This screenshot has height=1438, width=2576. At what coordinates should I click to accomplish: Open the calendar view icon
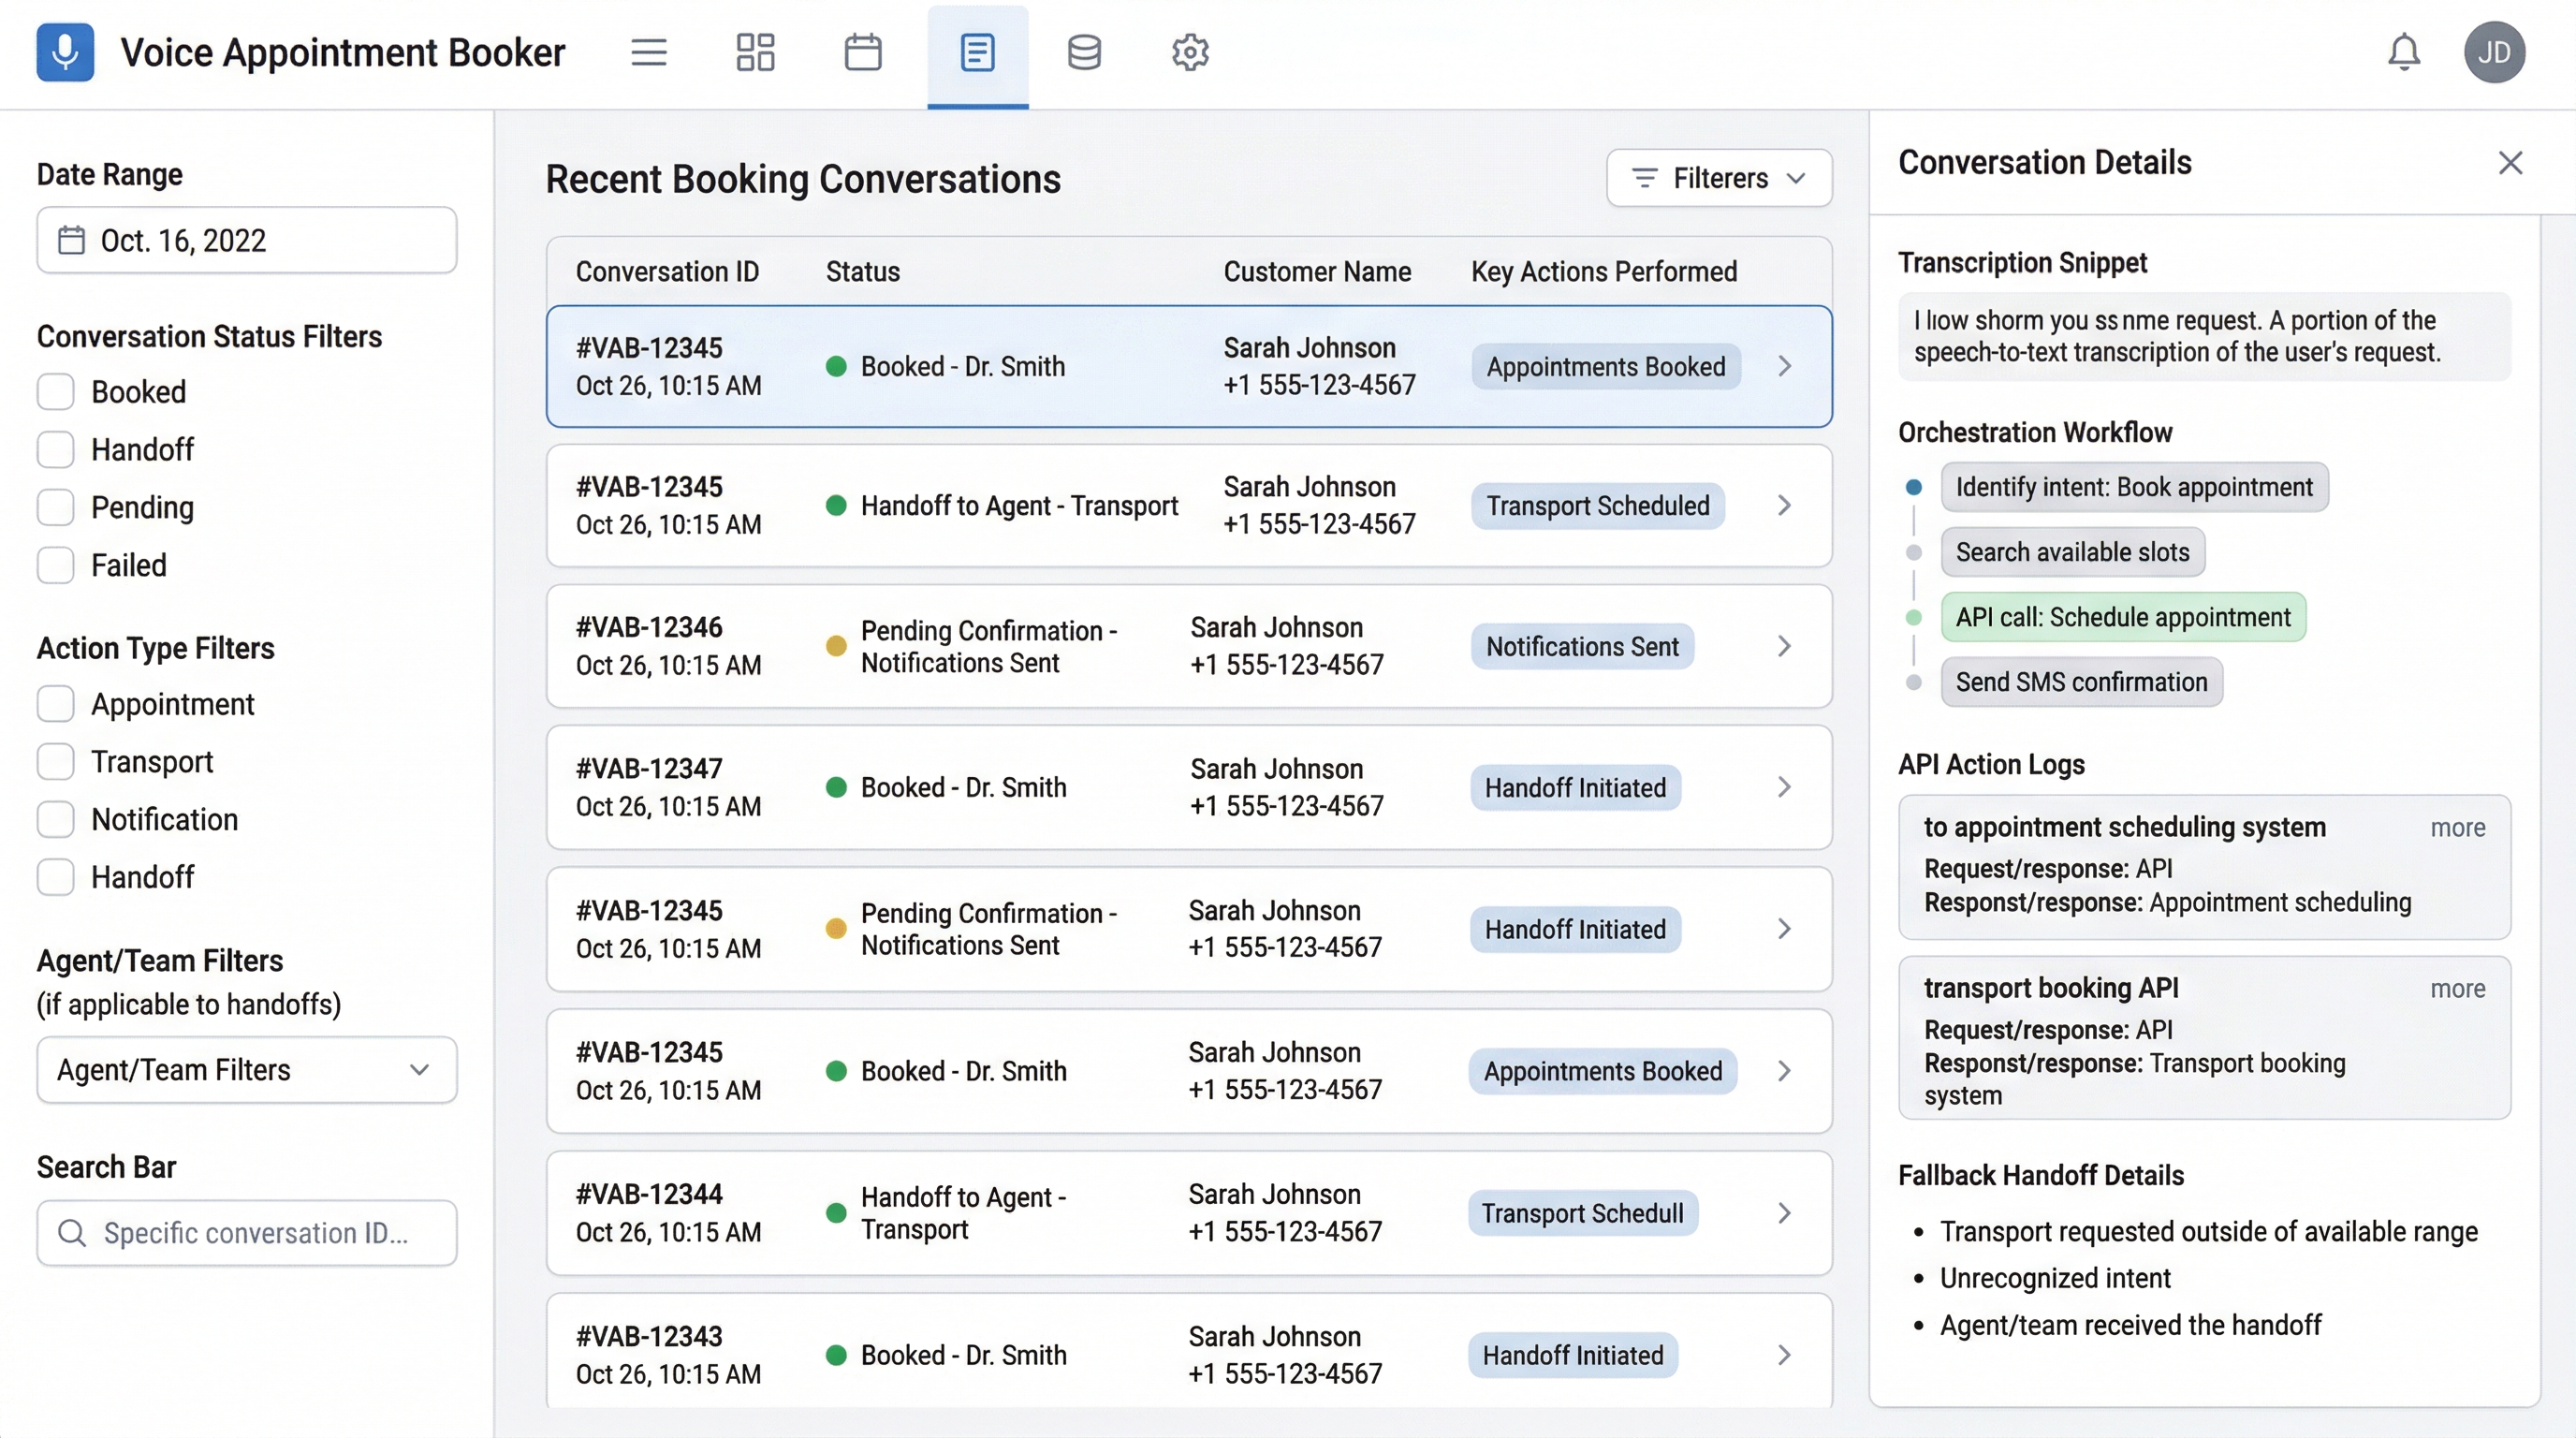pos(862,52)
